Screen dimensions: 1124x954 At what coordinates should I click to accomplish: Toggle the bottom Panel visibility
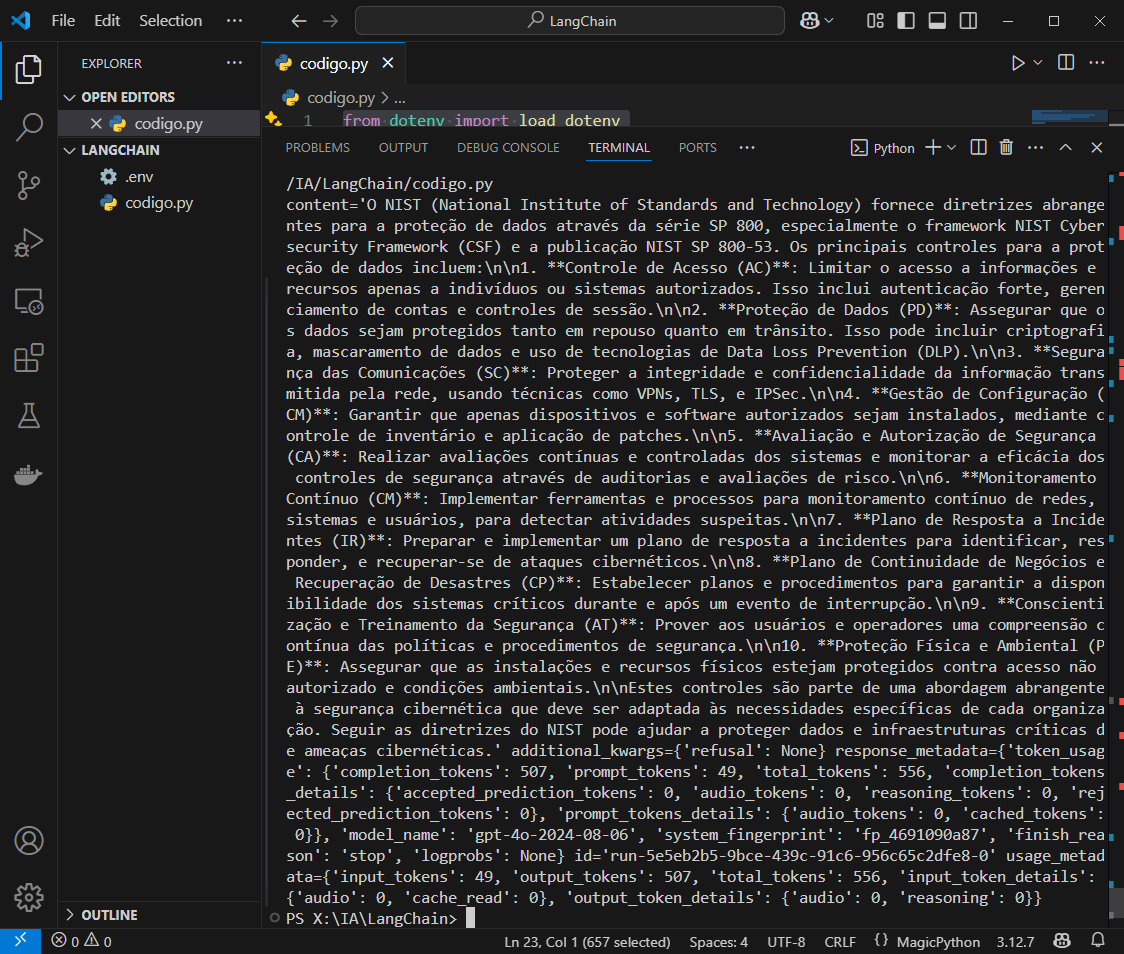point(937,21)
